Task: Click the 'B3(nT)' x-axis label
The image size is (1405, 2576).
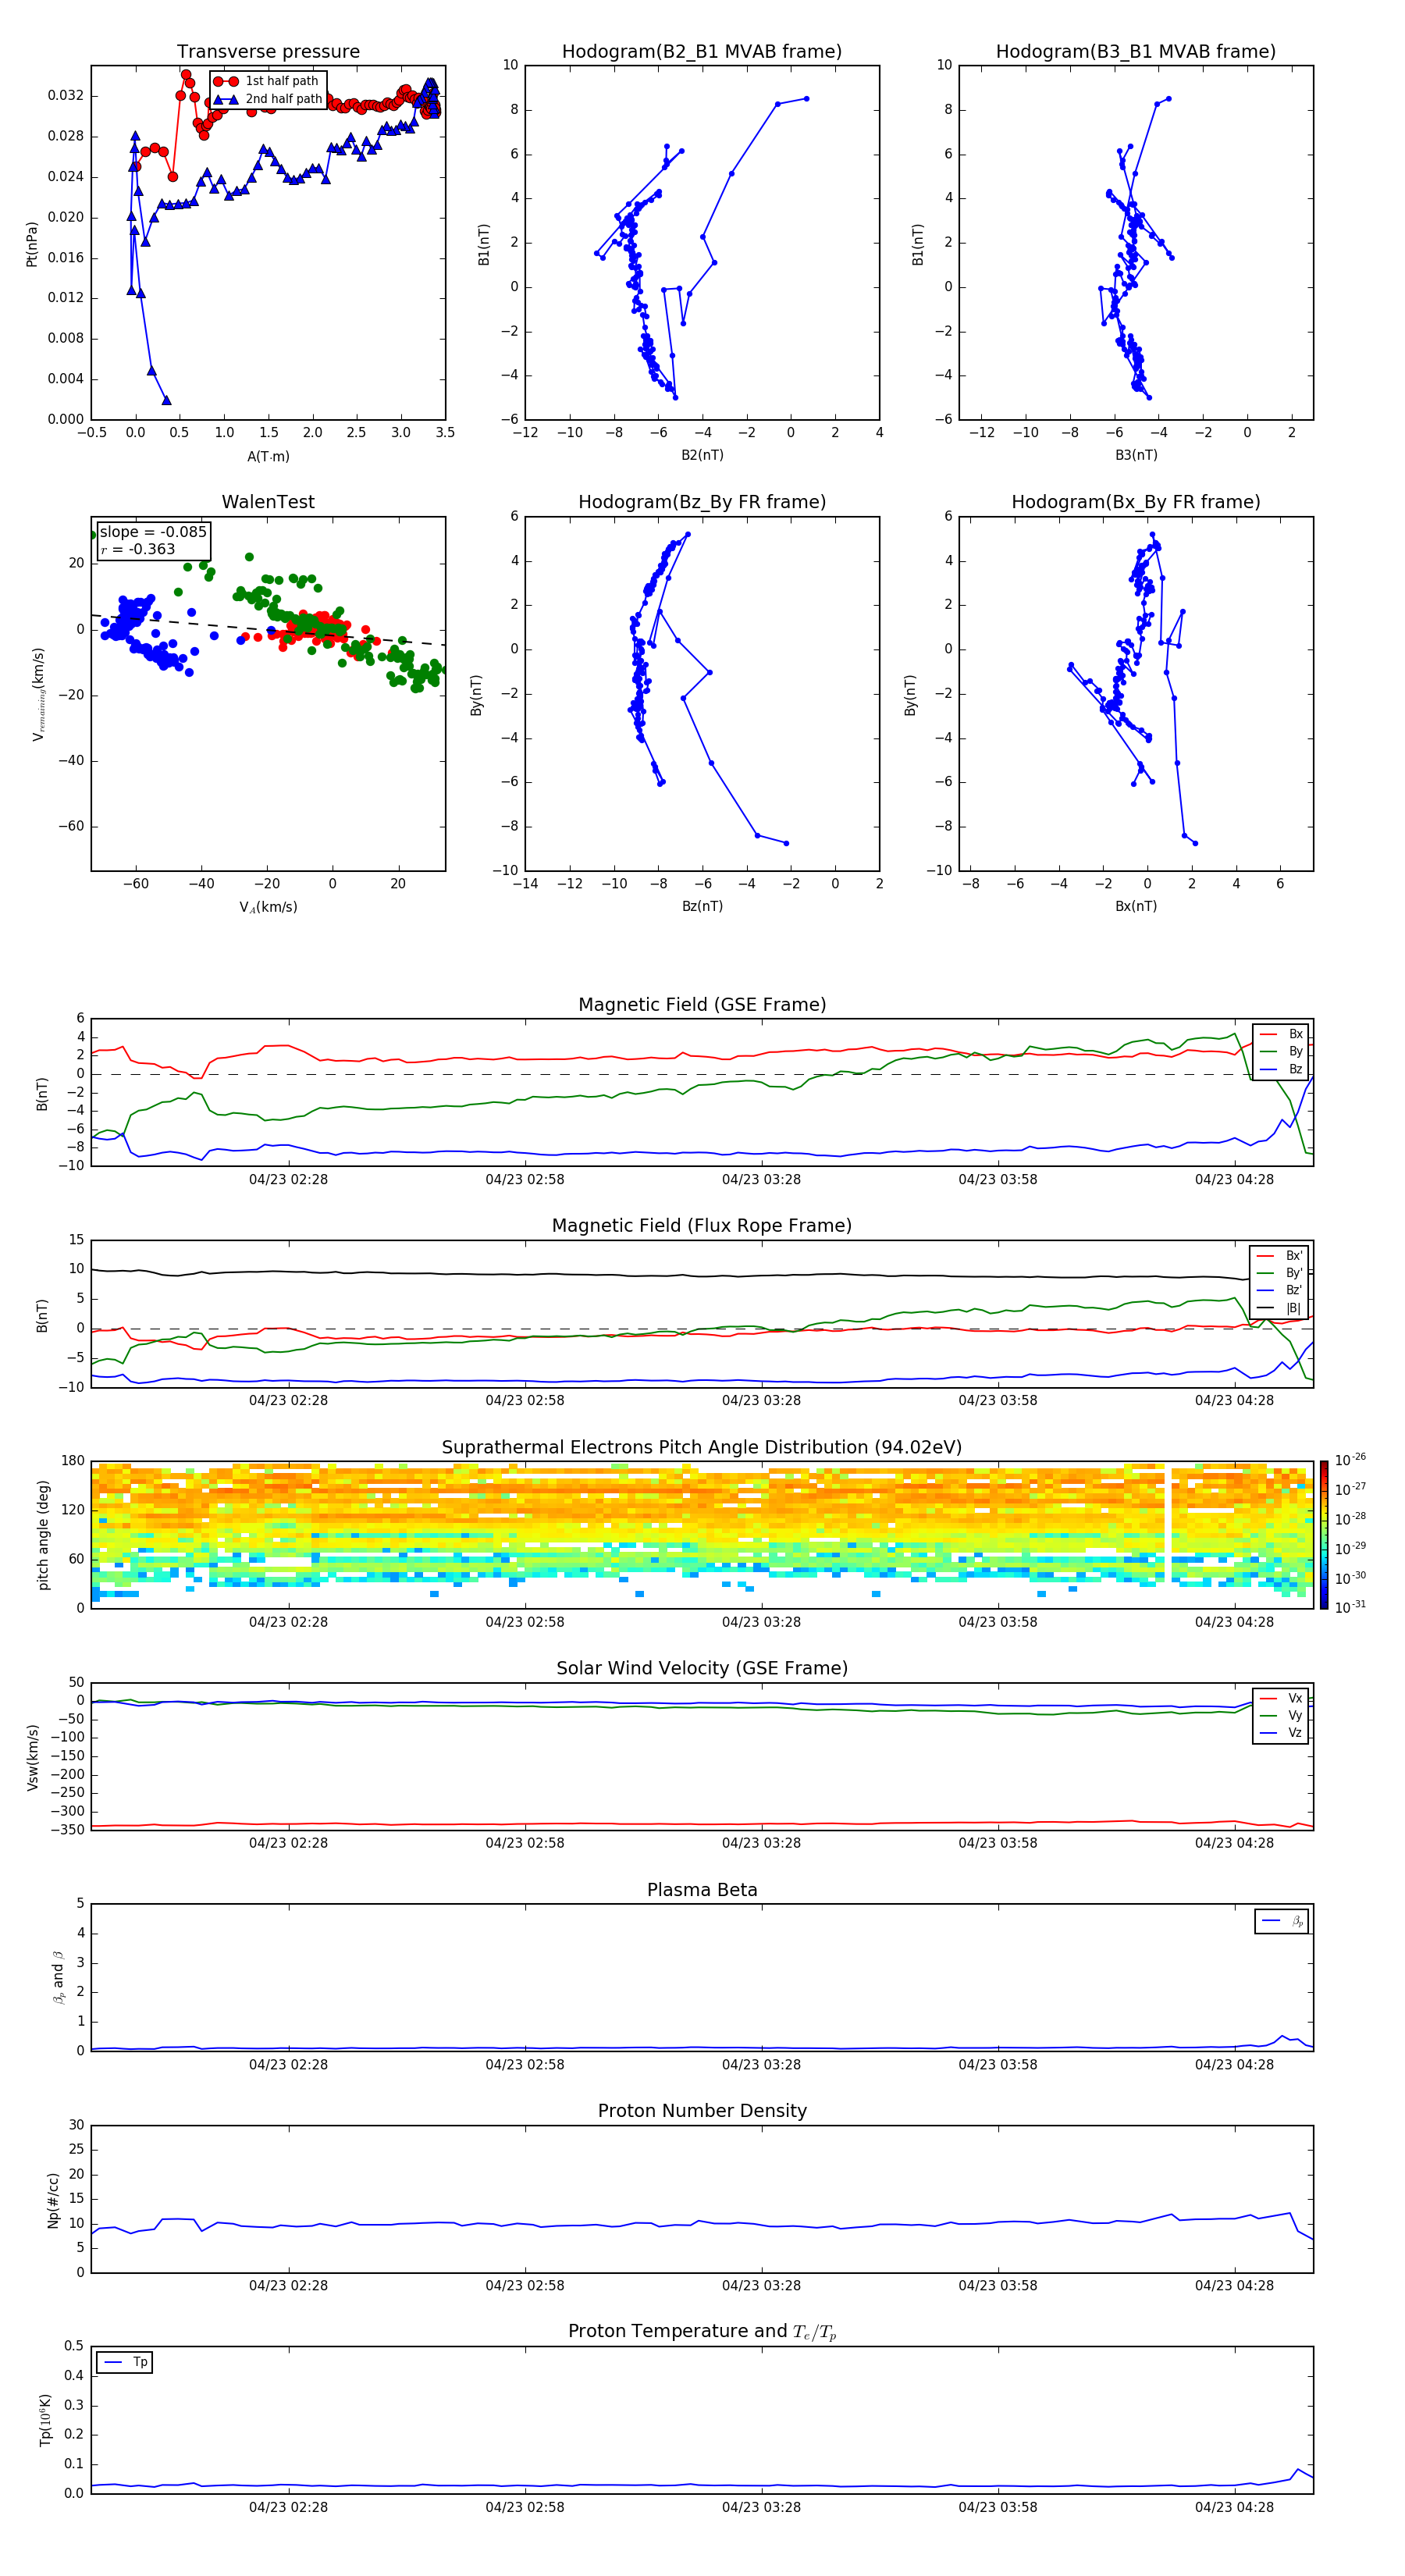Action: [1136, 455]
